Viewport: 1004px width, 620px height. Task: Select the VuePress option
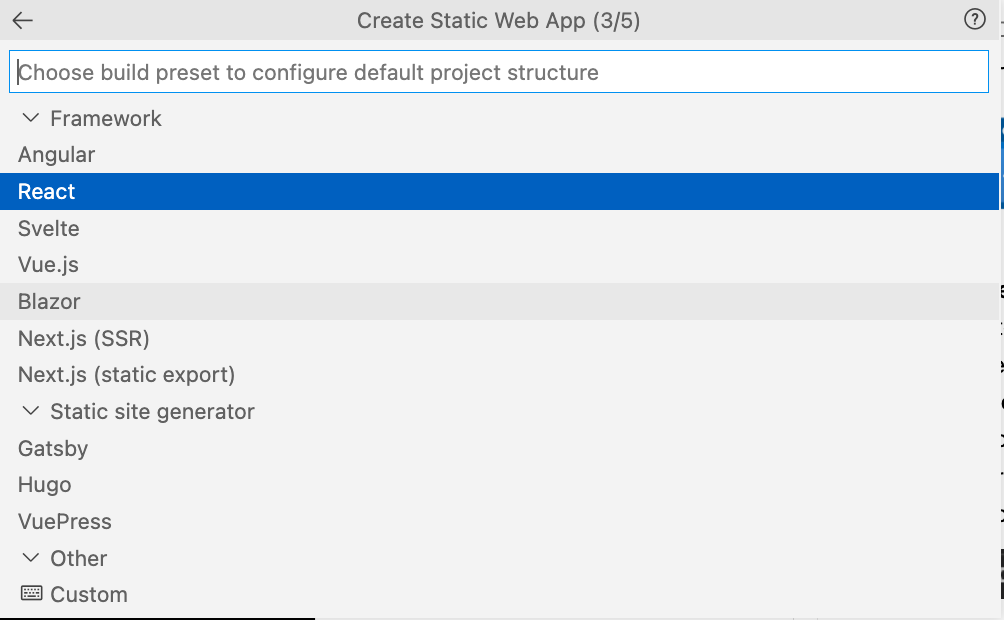pos(65,521)
